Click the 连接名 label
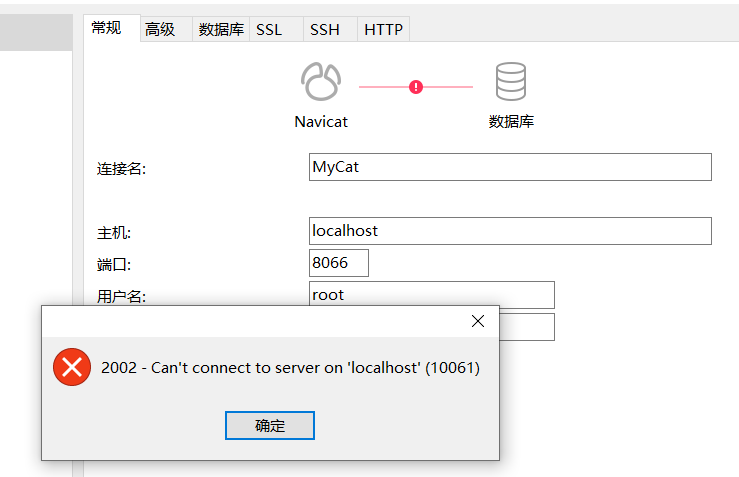The image size is (739, 477). [122, 168]
